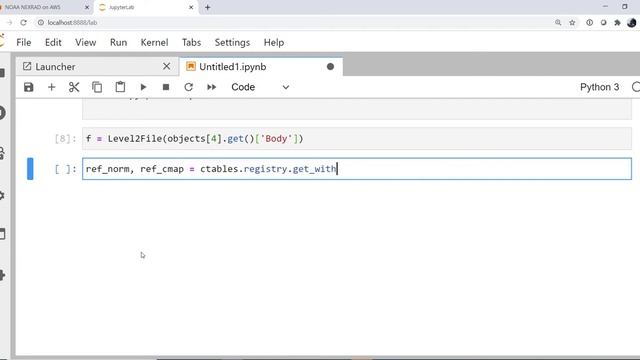
Task: Open the cell type Code dropdown
Action: point(260,87)
